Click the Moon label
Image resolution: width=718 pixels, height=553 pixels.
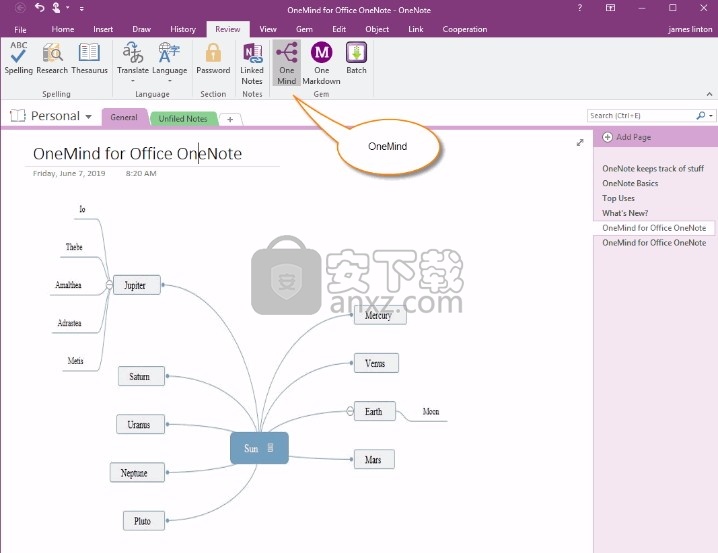(x=430, y=412)
